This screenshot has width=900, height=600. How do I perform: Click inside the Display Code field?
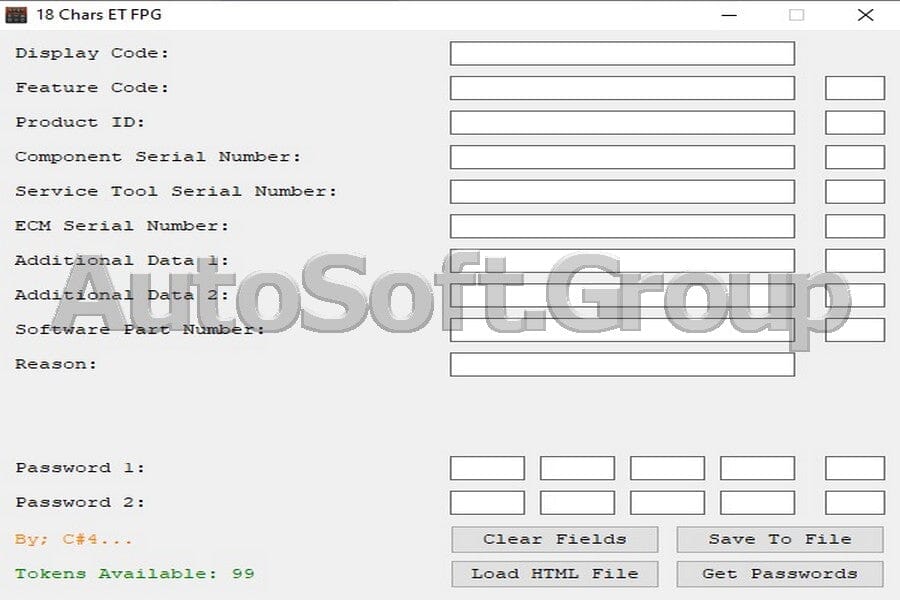622,53
